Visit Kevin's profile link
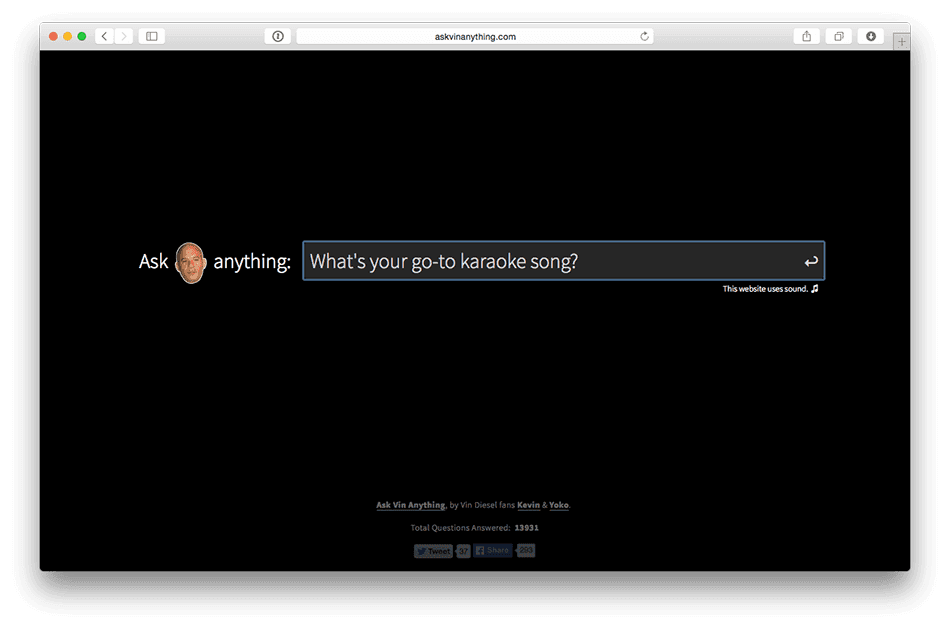 click(x=528, y=505)
